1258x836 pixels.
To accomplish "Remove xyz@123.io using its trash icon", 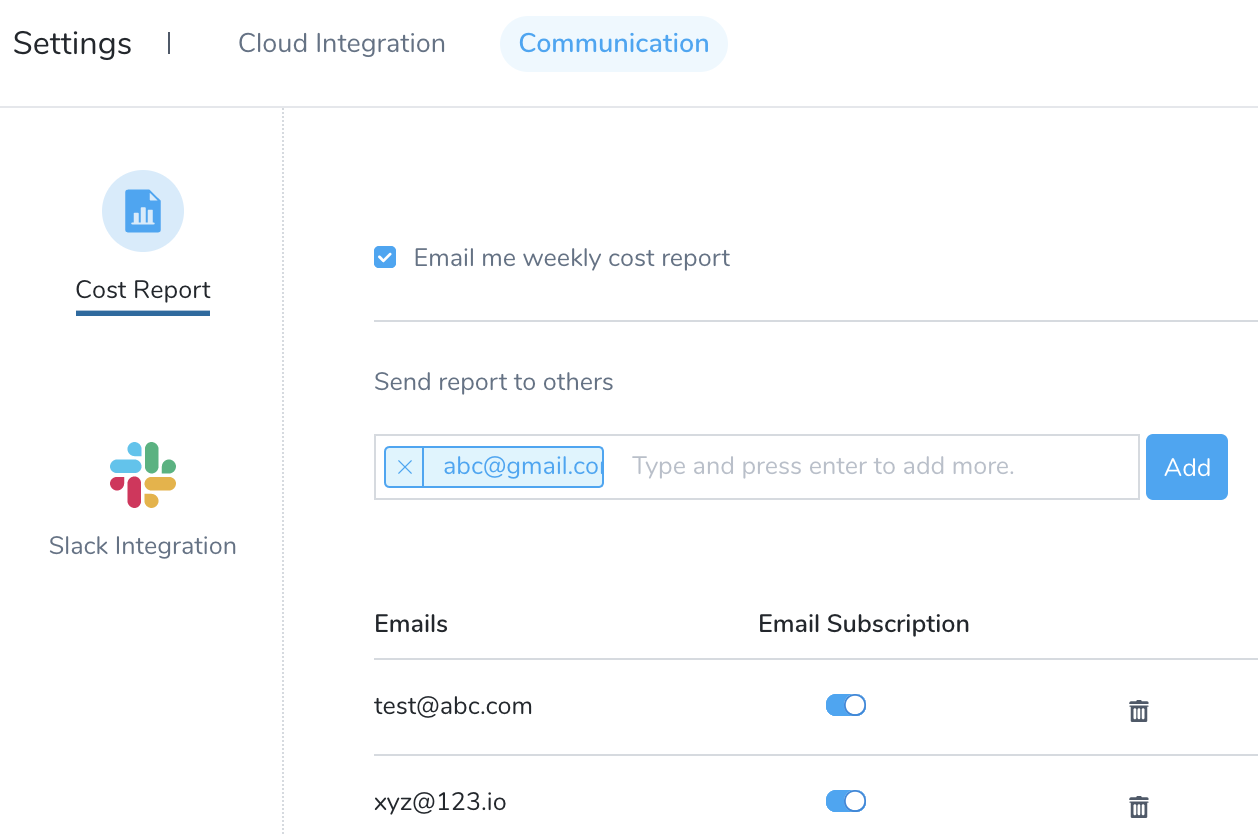I will click(x=1138, y=807).
